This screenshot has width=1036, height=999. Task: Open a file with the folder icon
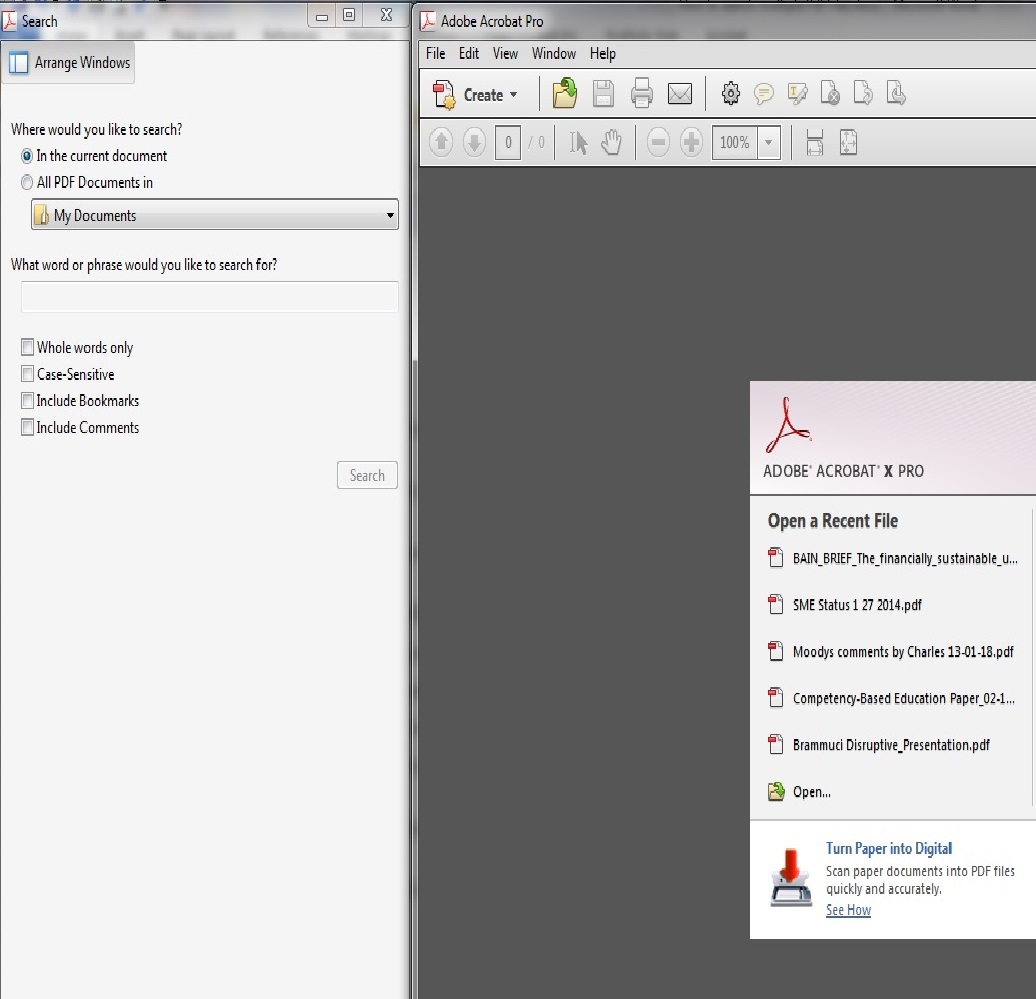565,93
